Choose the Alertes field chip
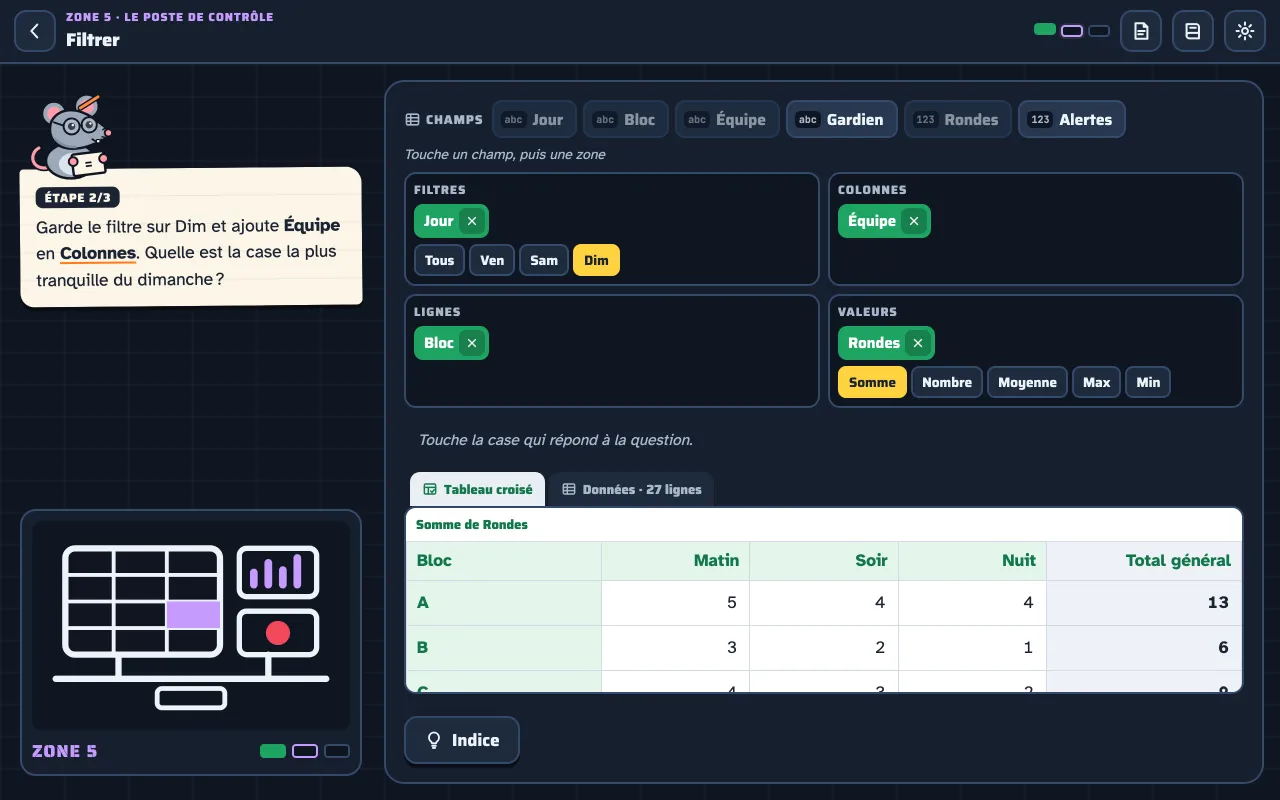 tap(1072, 120)
